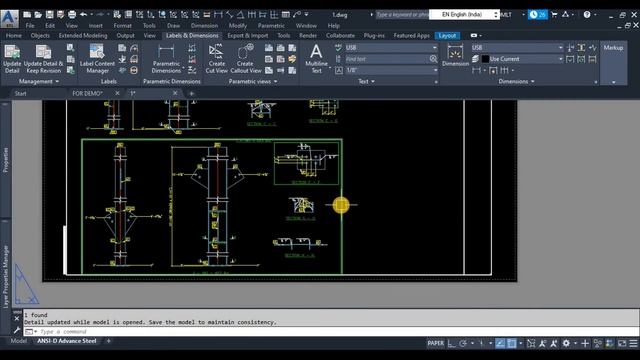This screenshot has height=360, width=640.
Task: Click the Help question mark icon
Action: click(x=587, y=15)
